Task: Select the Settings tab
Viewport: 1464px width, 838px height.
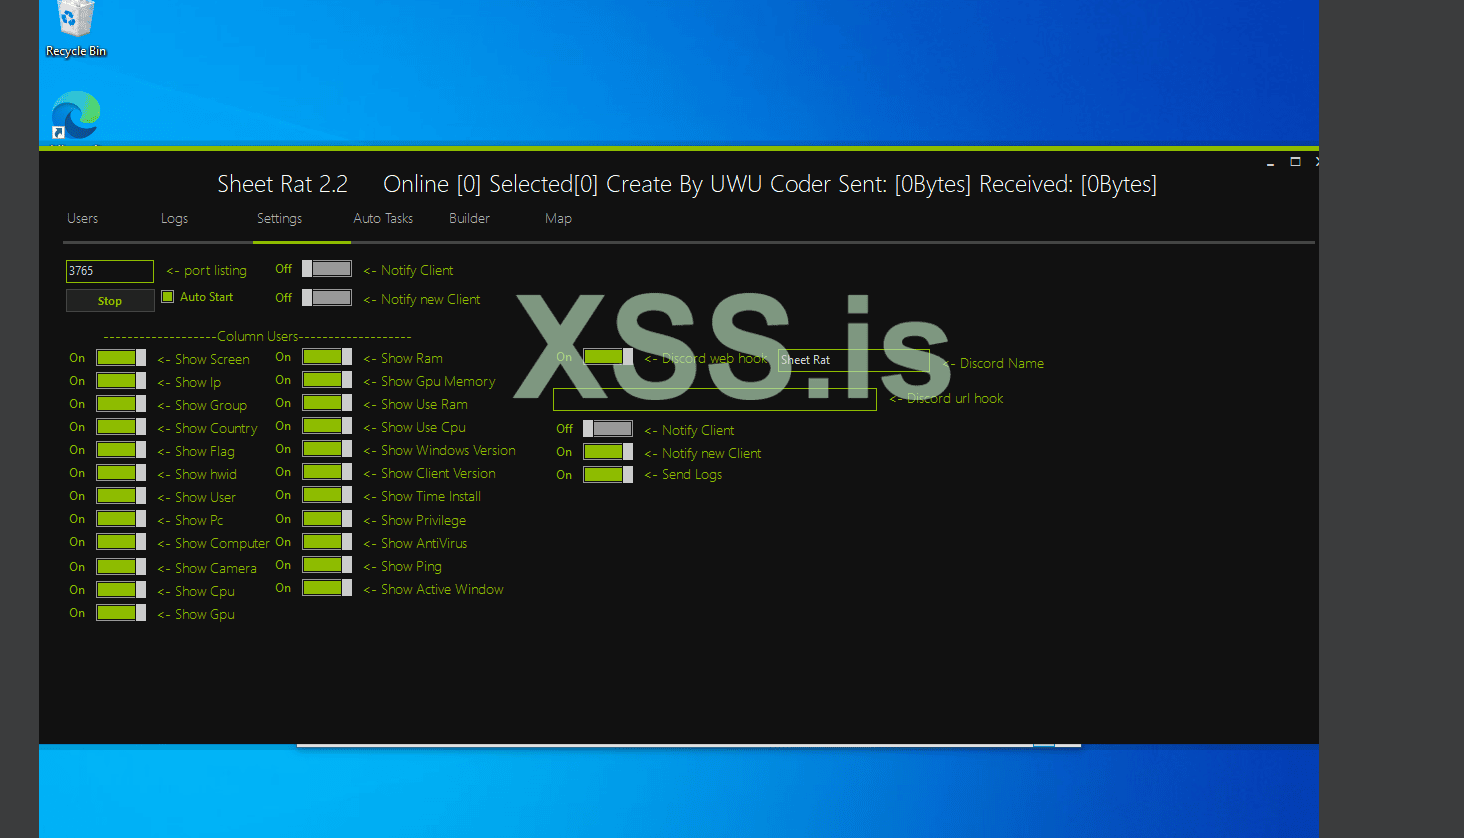Action: click(279, 218)
